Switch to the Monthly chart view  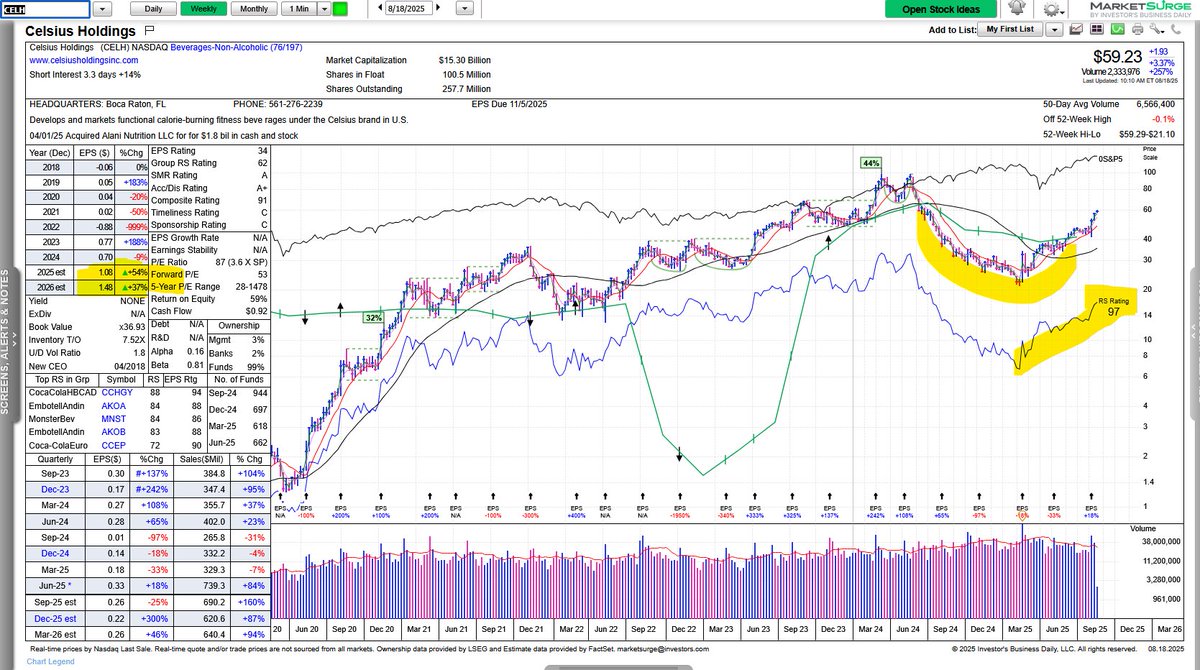tap(253, 8)
